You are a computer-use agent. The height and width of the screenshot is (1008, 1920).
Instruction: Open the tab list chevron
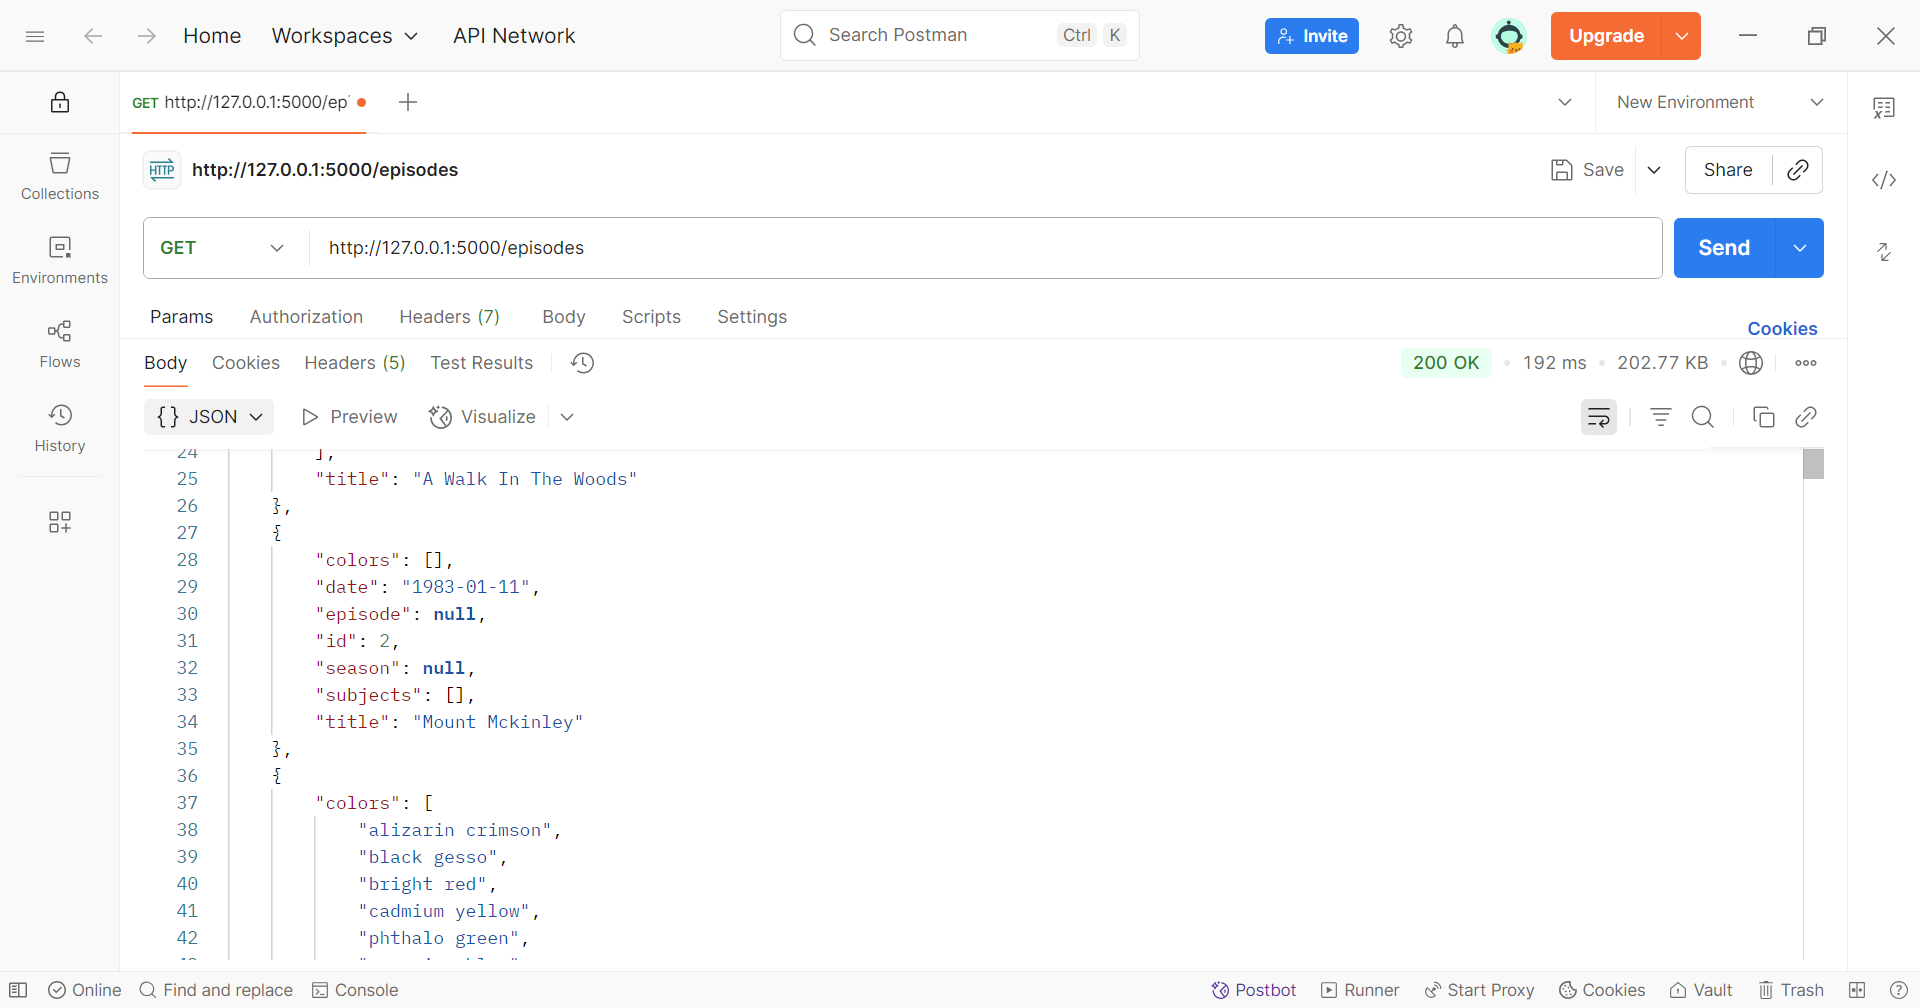pyautogui.click(x=1565, y=102)
